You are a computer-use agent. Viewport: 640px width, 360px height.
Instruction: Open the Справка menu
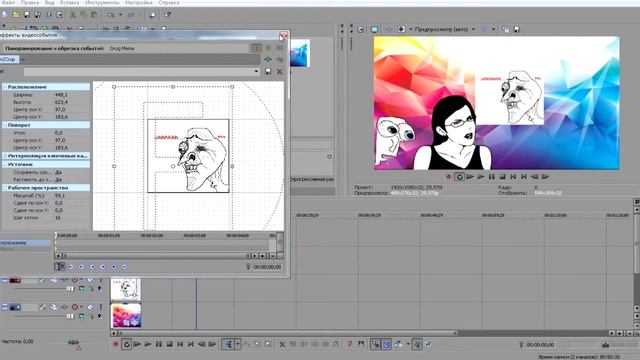(x=169, y=2)
